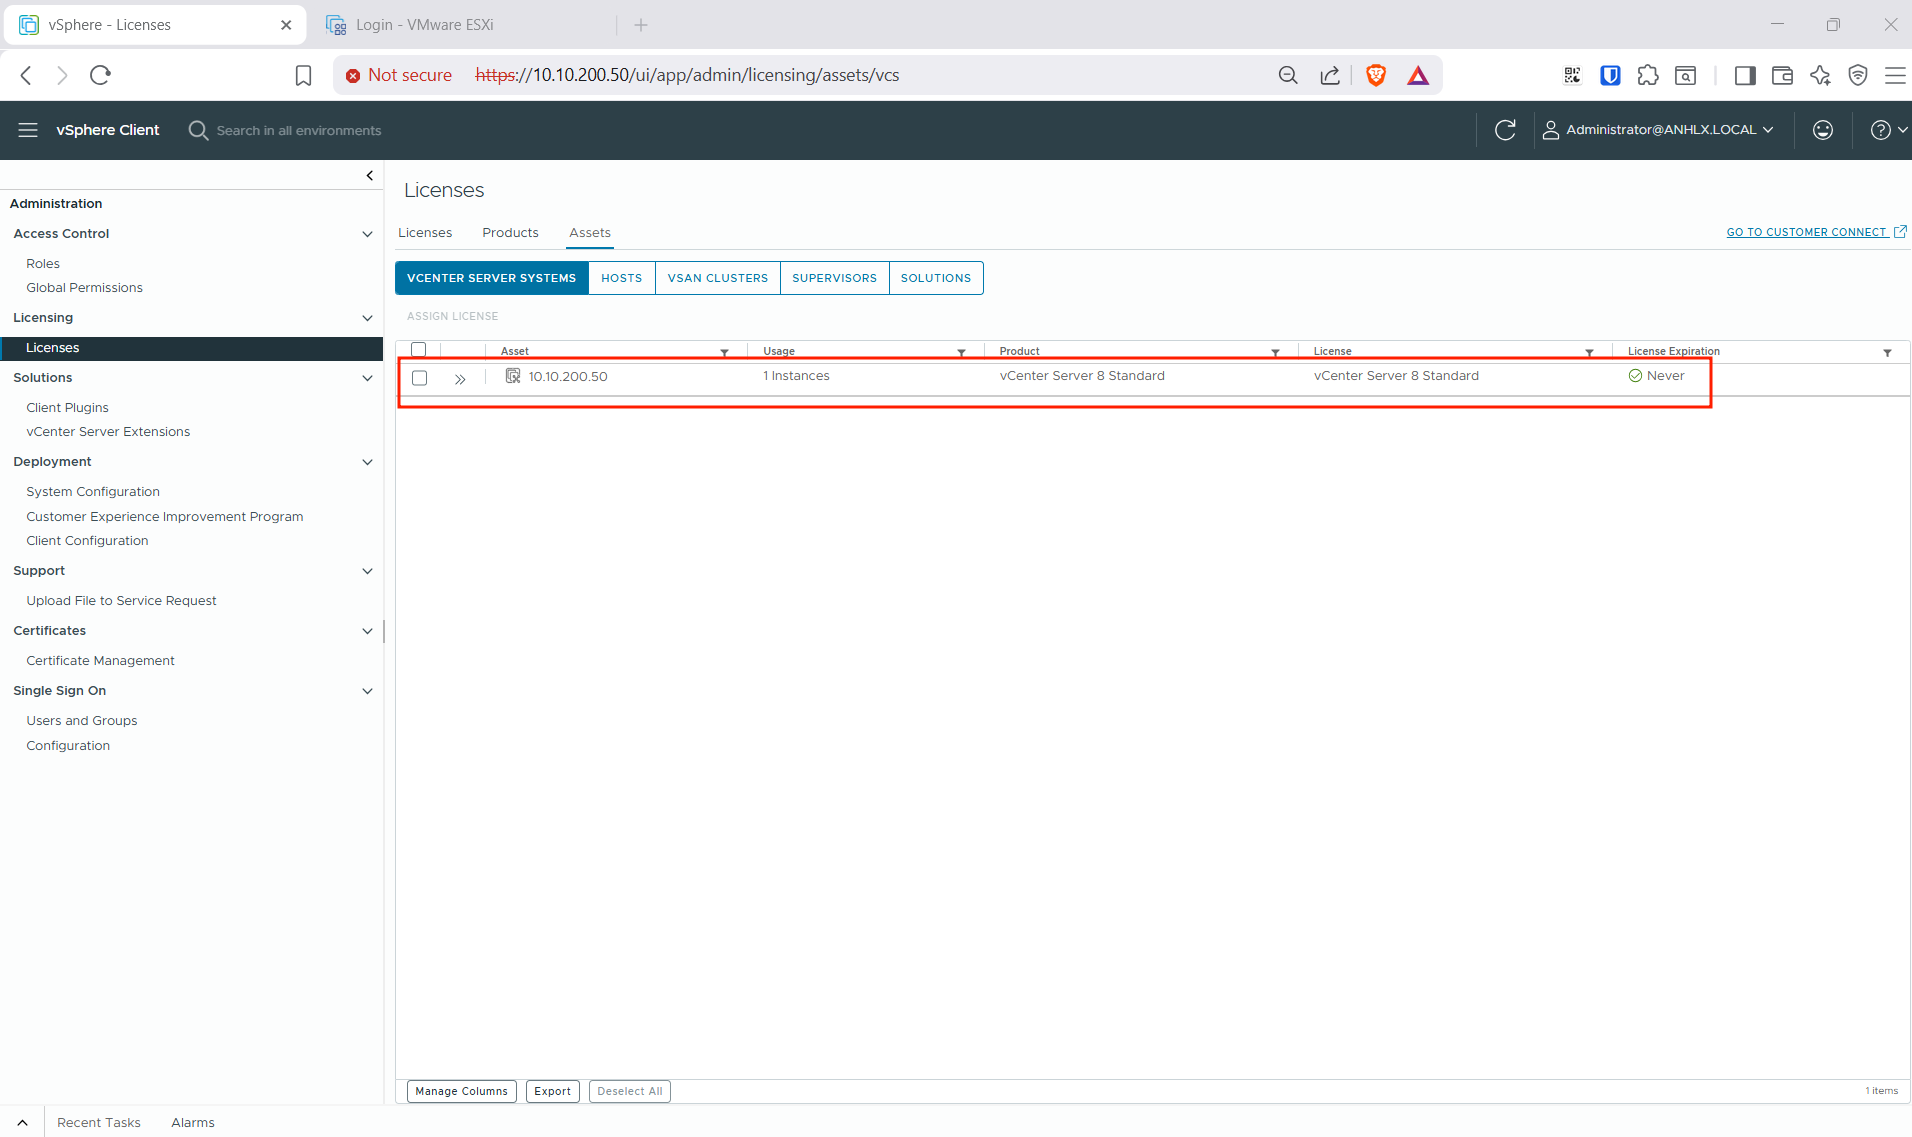This screenshot has height=1137, width=1912.
Task: Select all assets with header checkbox
Action: coord(419,350)
